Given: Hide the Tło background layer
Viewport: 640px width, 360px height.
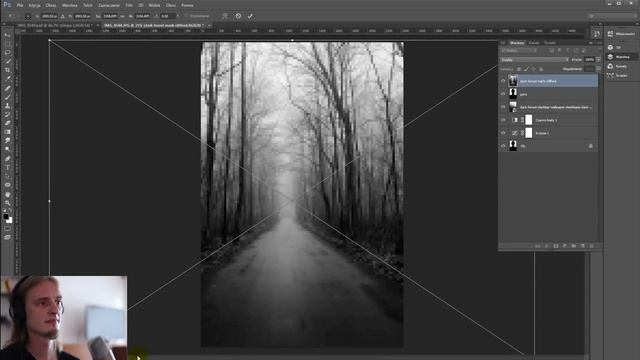Looking at the screenshot, I should tap(503, 146).
